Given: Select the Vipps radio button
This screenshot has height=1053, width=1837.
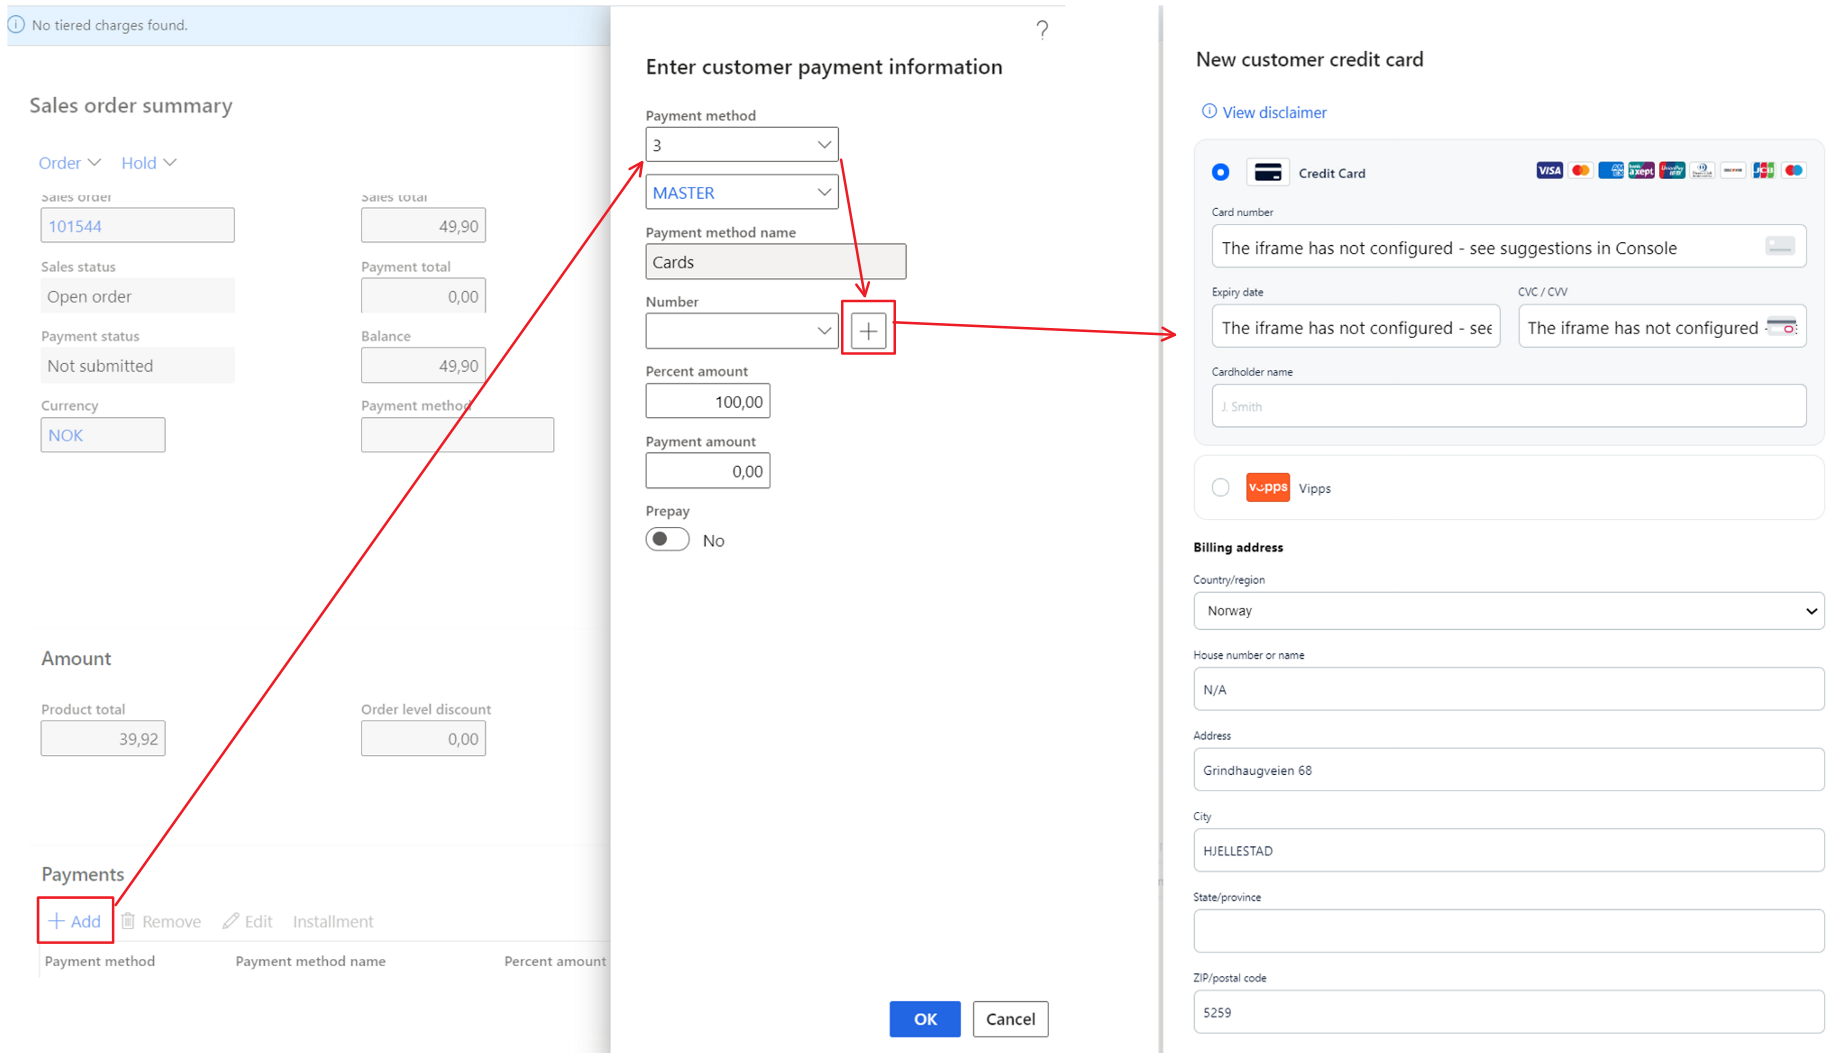Looking at the screenshot, I should coord(1220,488).
